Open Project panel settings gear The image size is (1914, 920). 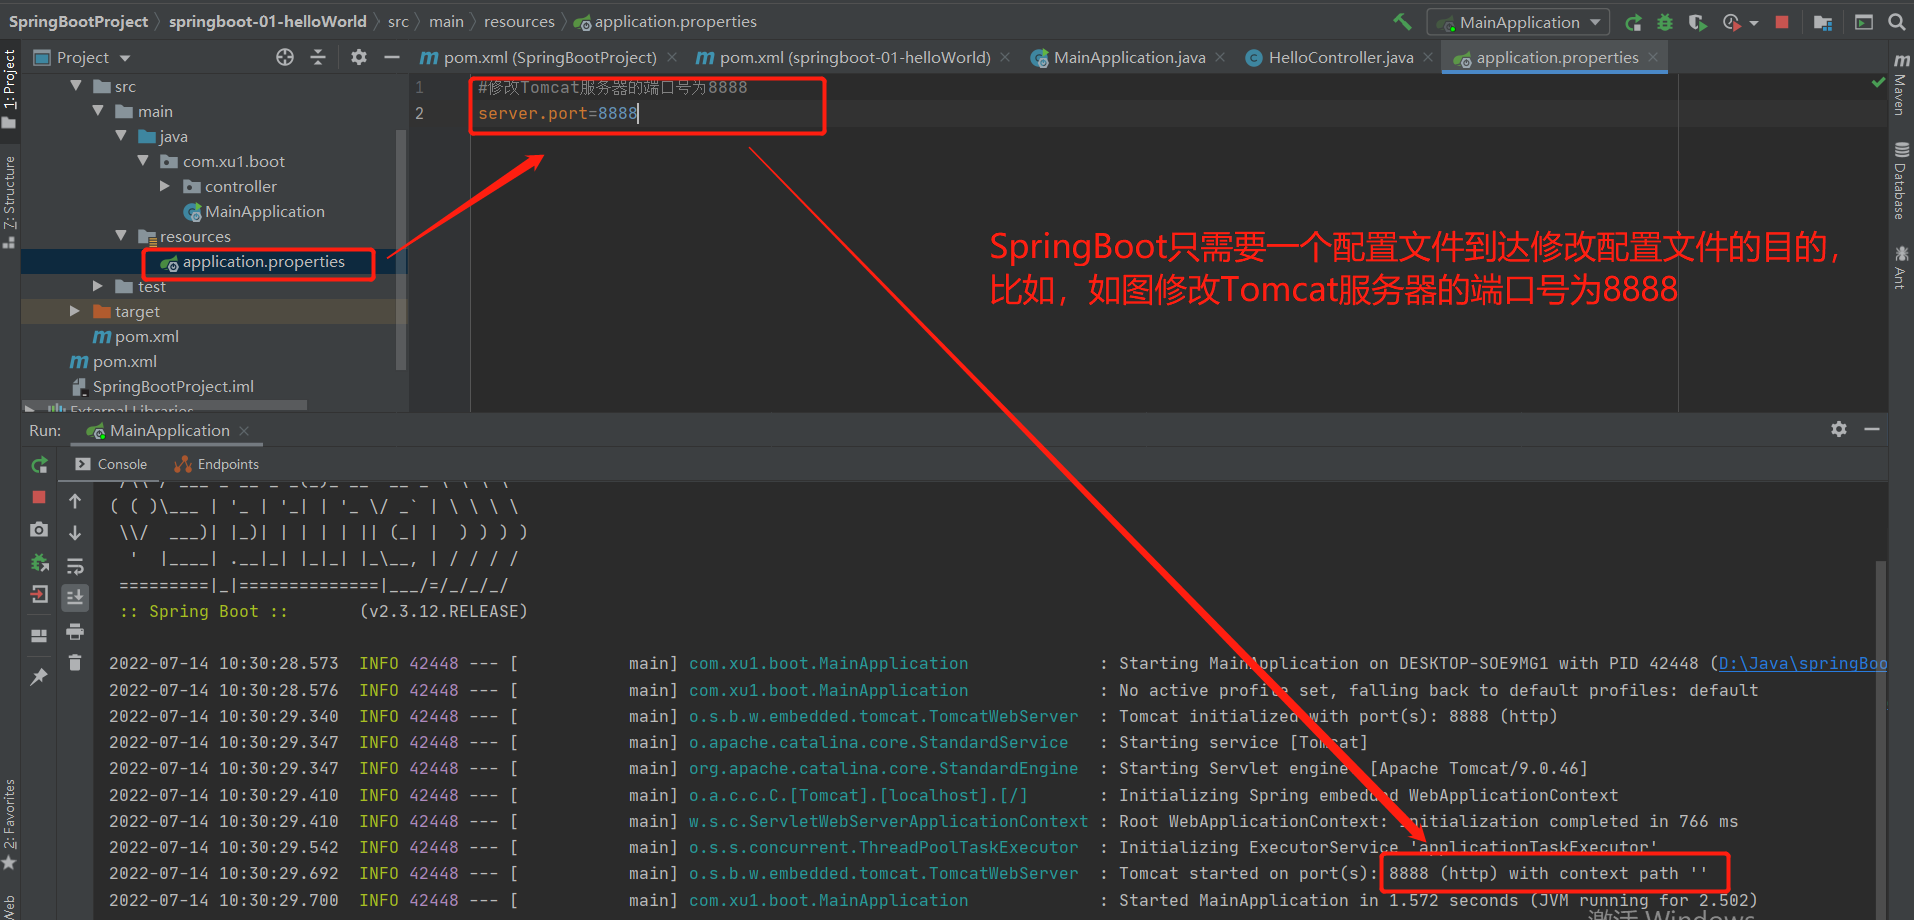coord(359,57)
